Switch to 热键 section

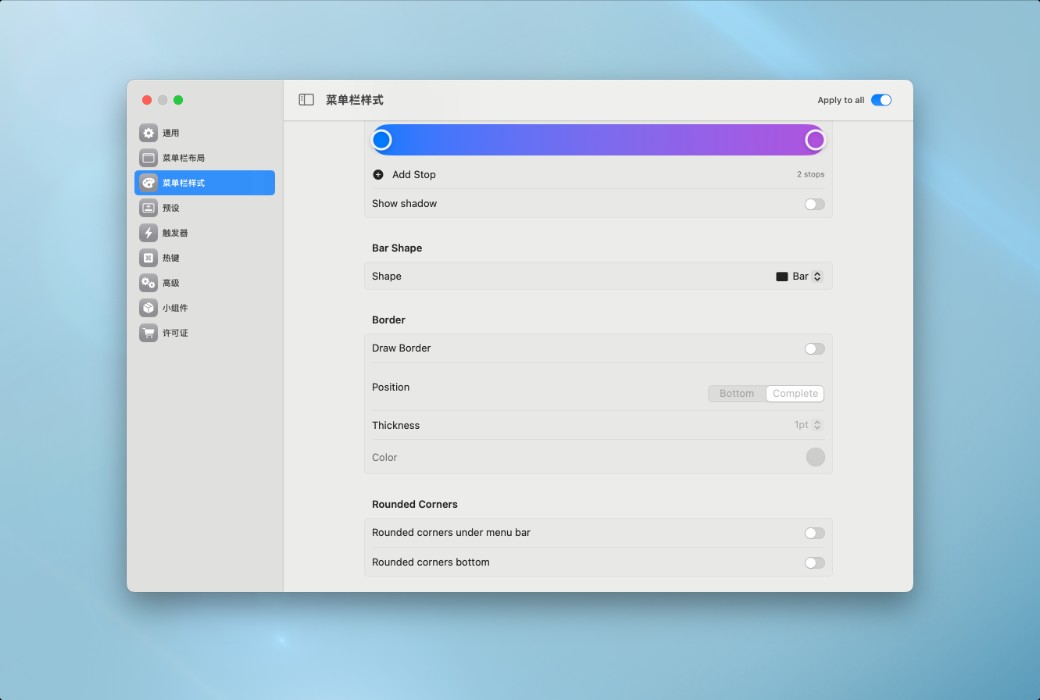(x=204, y=257)
